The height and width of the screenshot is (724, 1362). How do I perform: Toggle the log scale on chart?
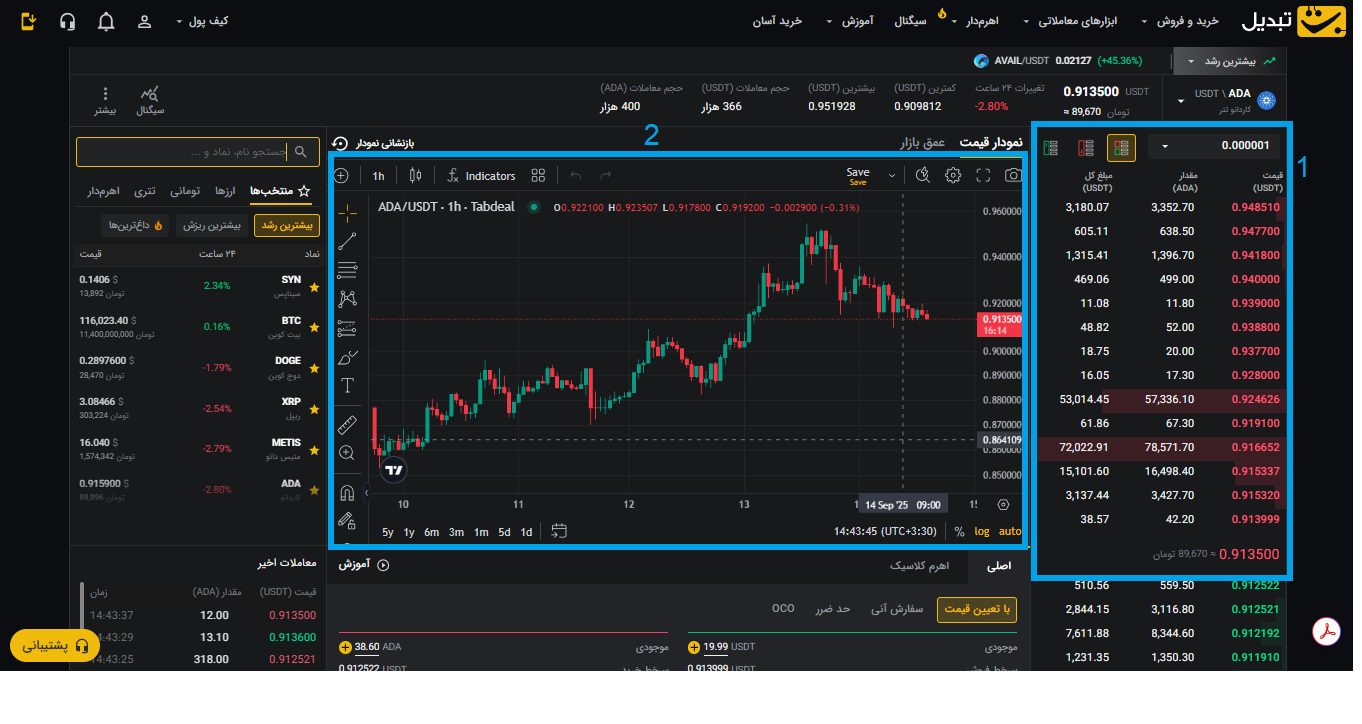(x=982, y=532)
